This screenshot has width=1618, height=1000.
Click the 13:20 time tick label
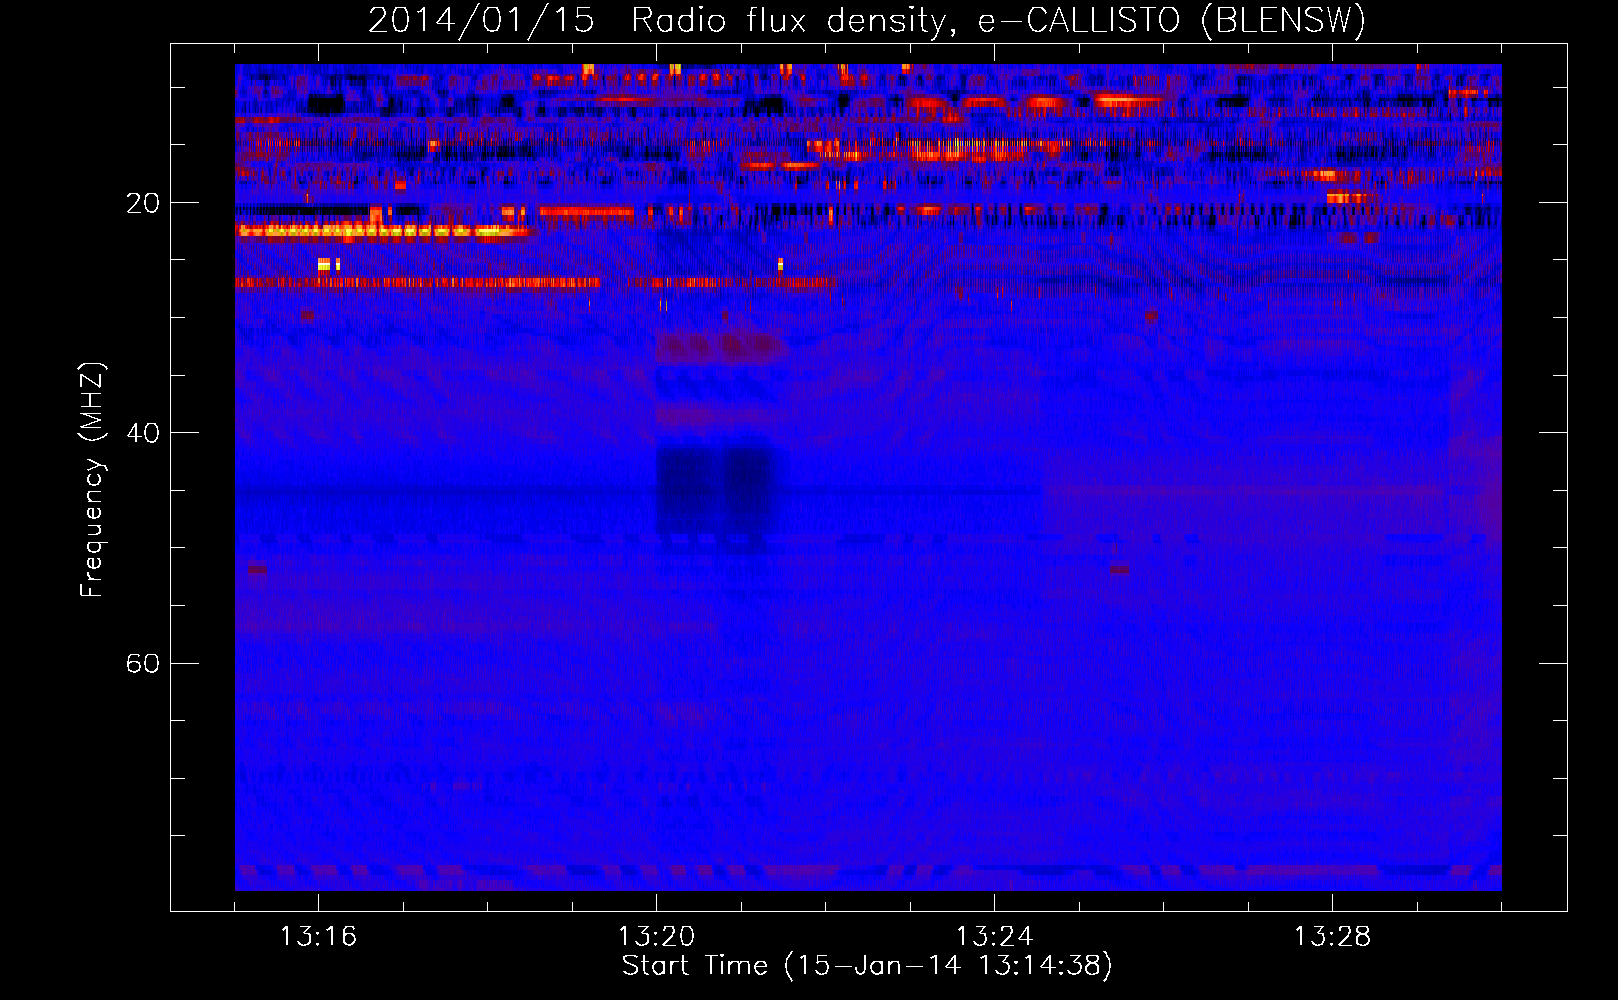(656, 937)
